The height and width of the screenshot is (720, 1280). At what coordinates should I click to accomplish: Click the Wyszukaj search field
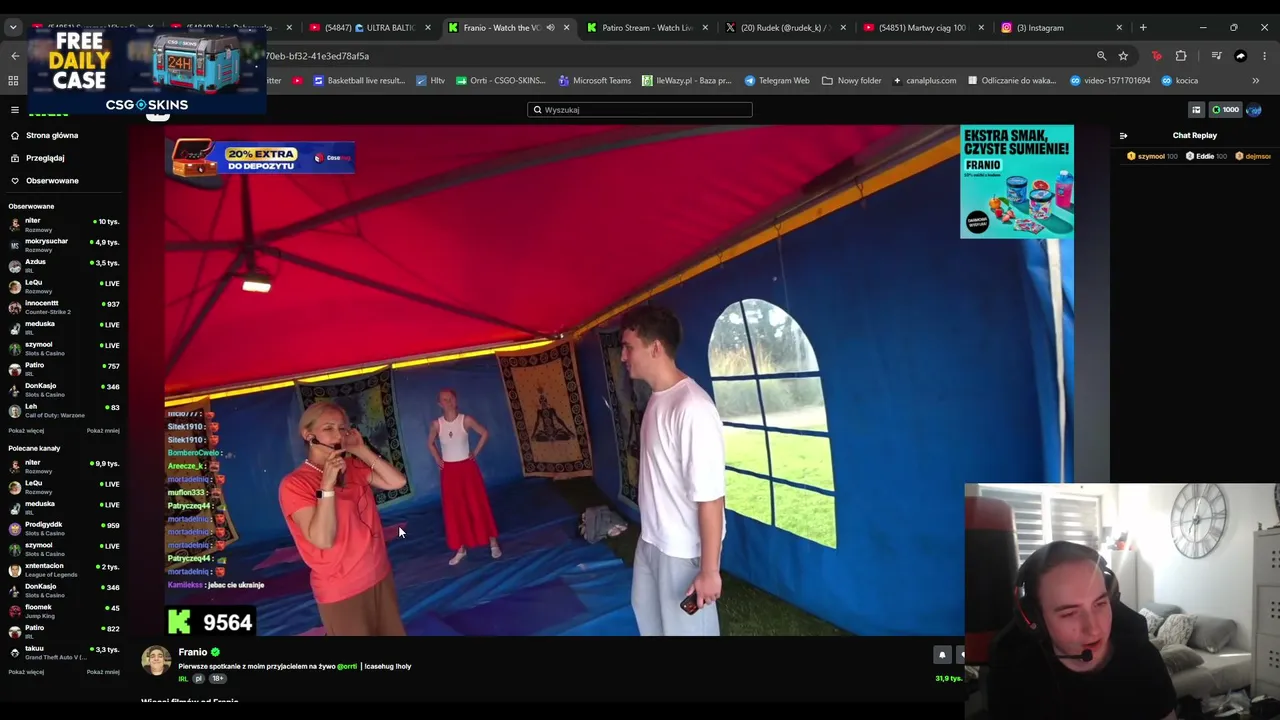(x=640, y=110)
